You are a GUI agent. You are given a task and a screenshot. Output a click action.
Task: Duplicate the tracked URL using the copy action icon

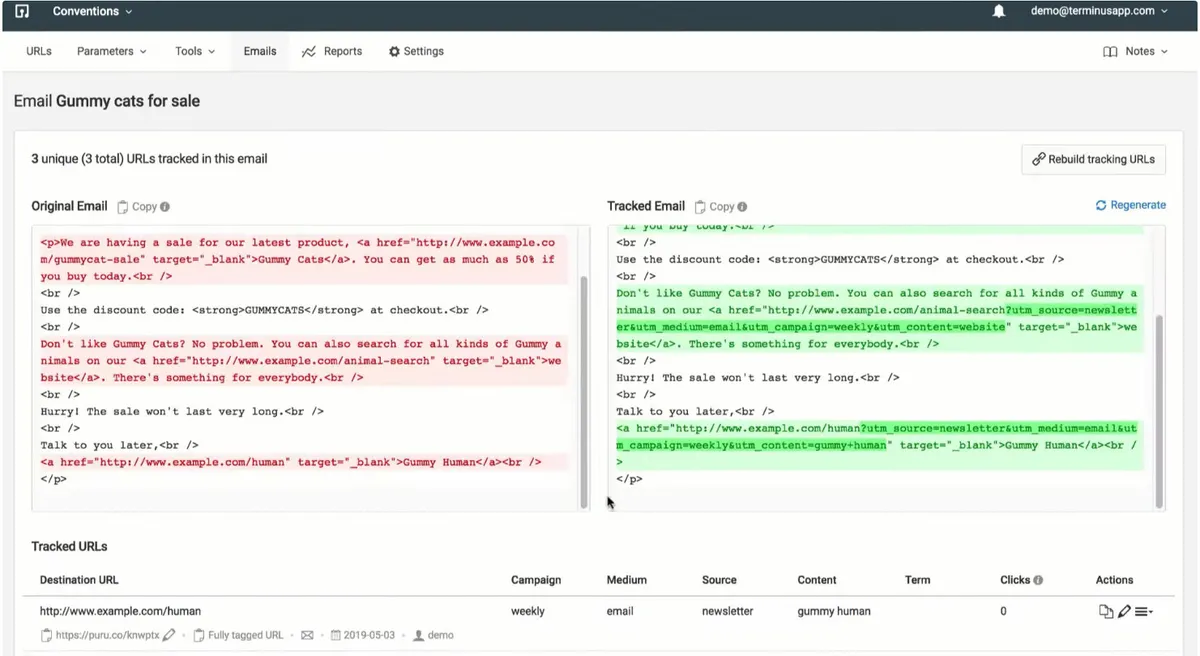pos(1105,611)
